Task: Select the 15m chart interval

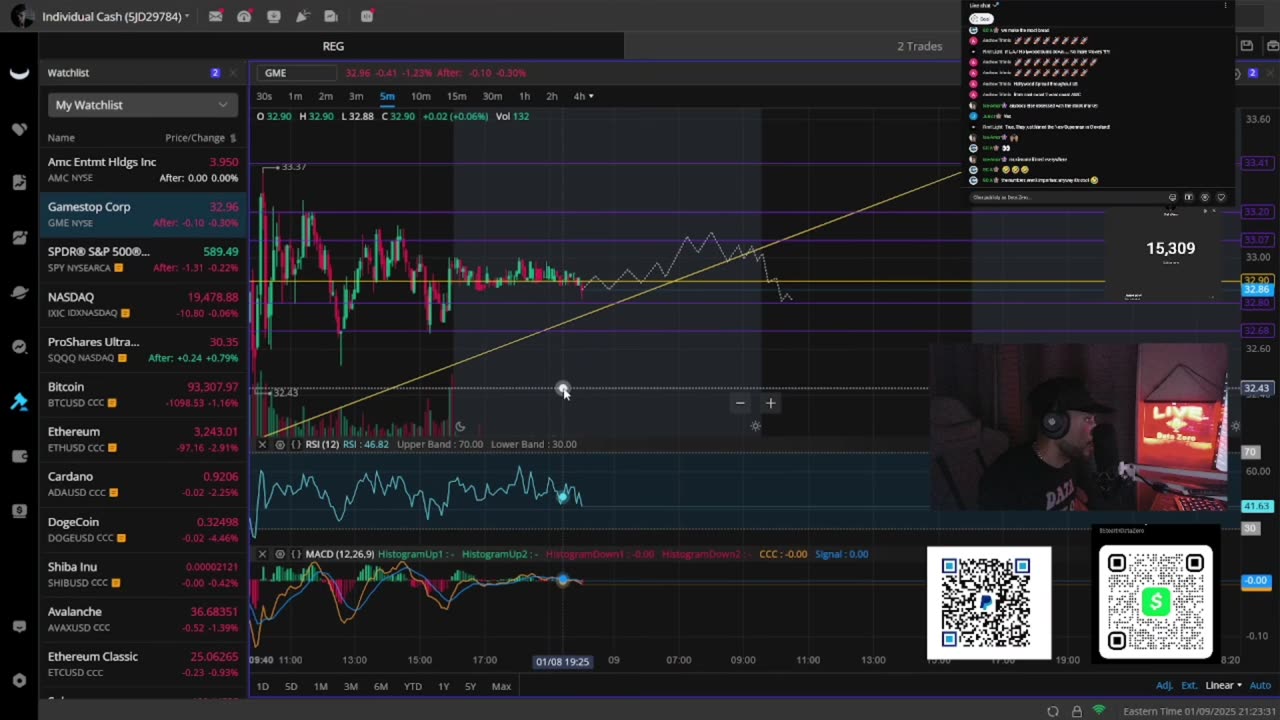Action: (456, 96)
